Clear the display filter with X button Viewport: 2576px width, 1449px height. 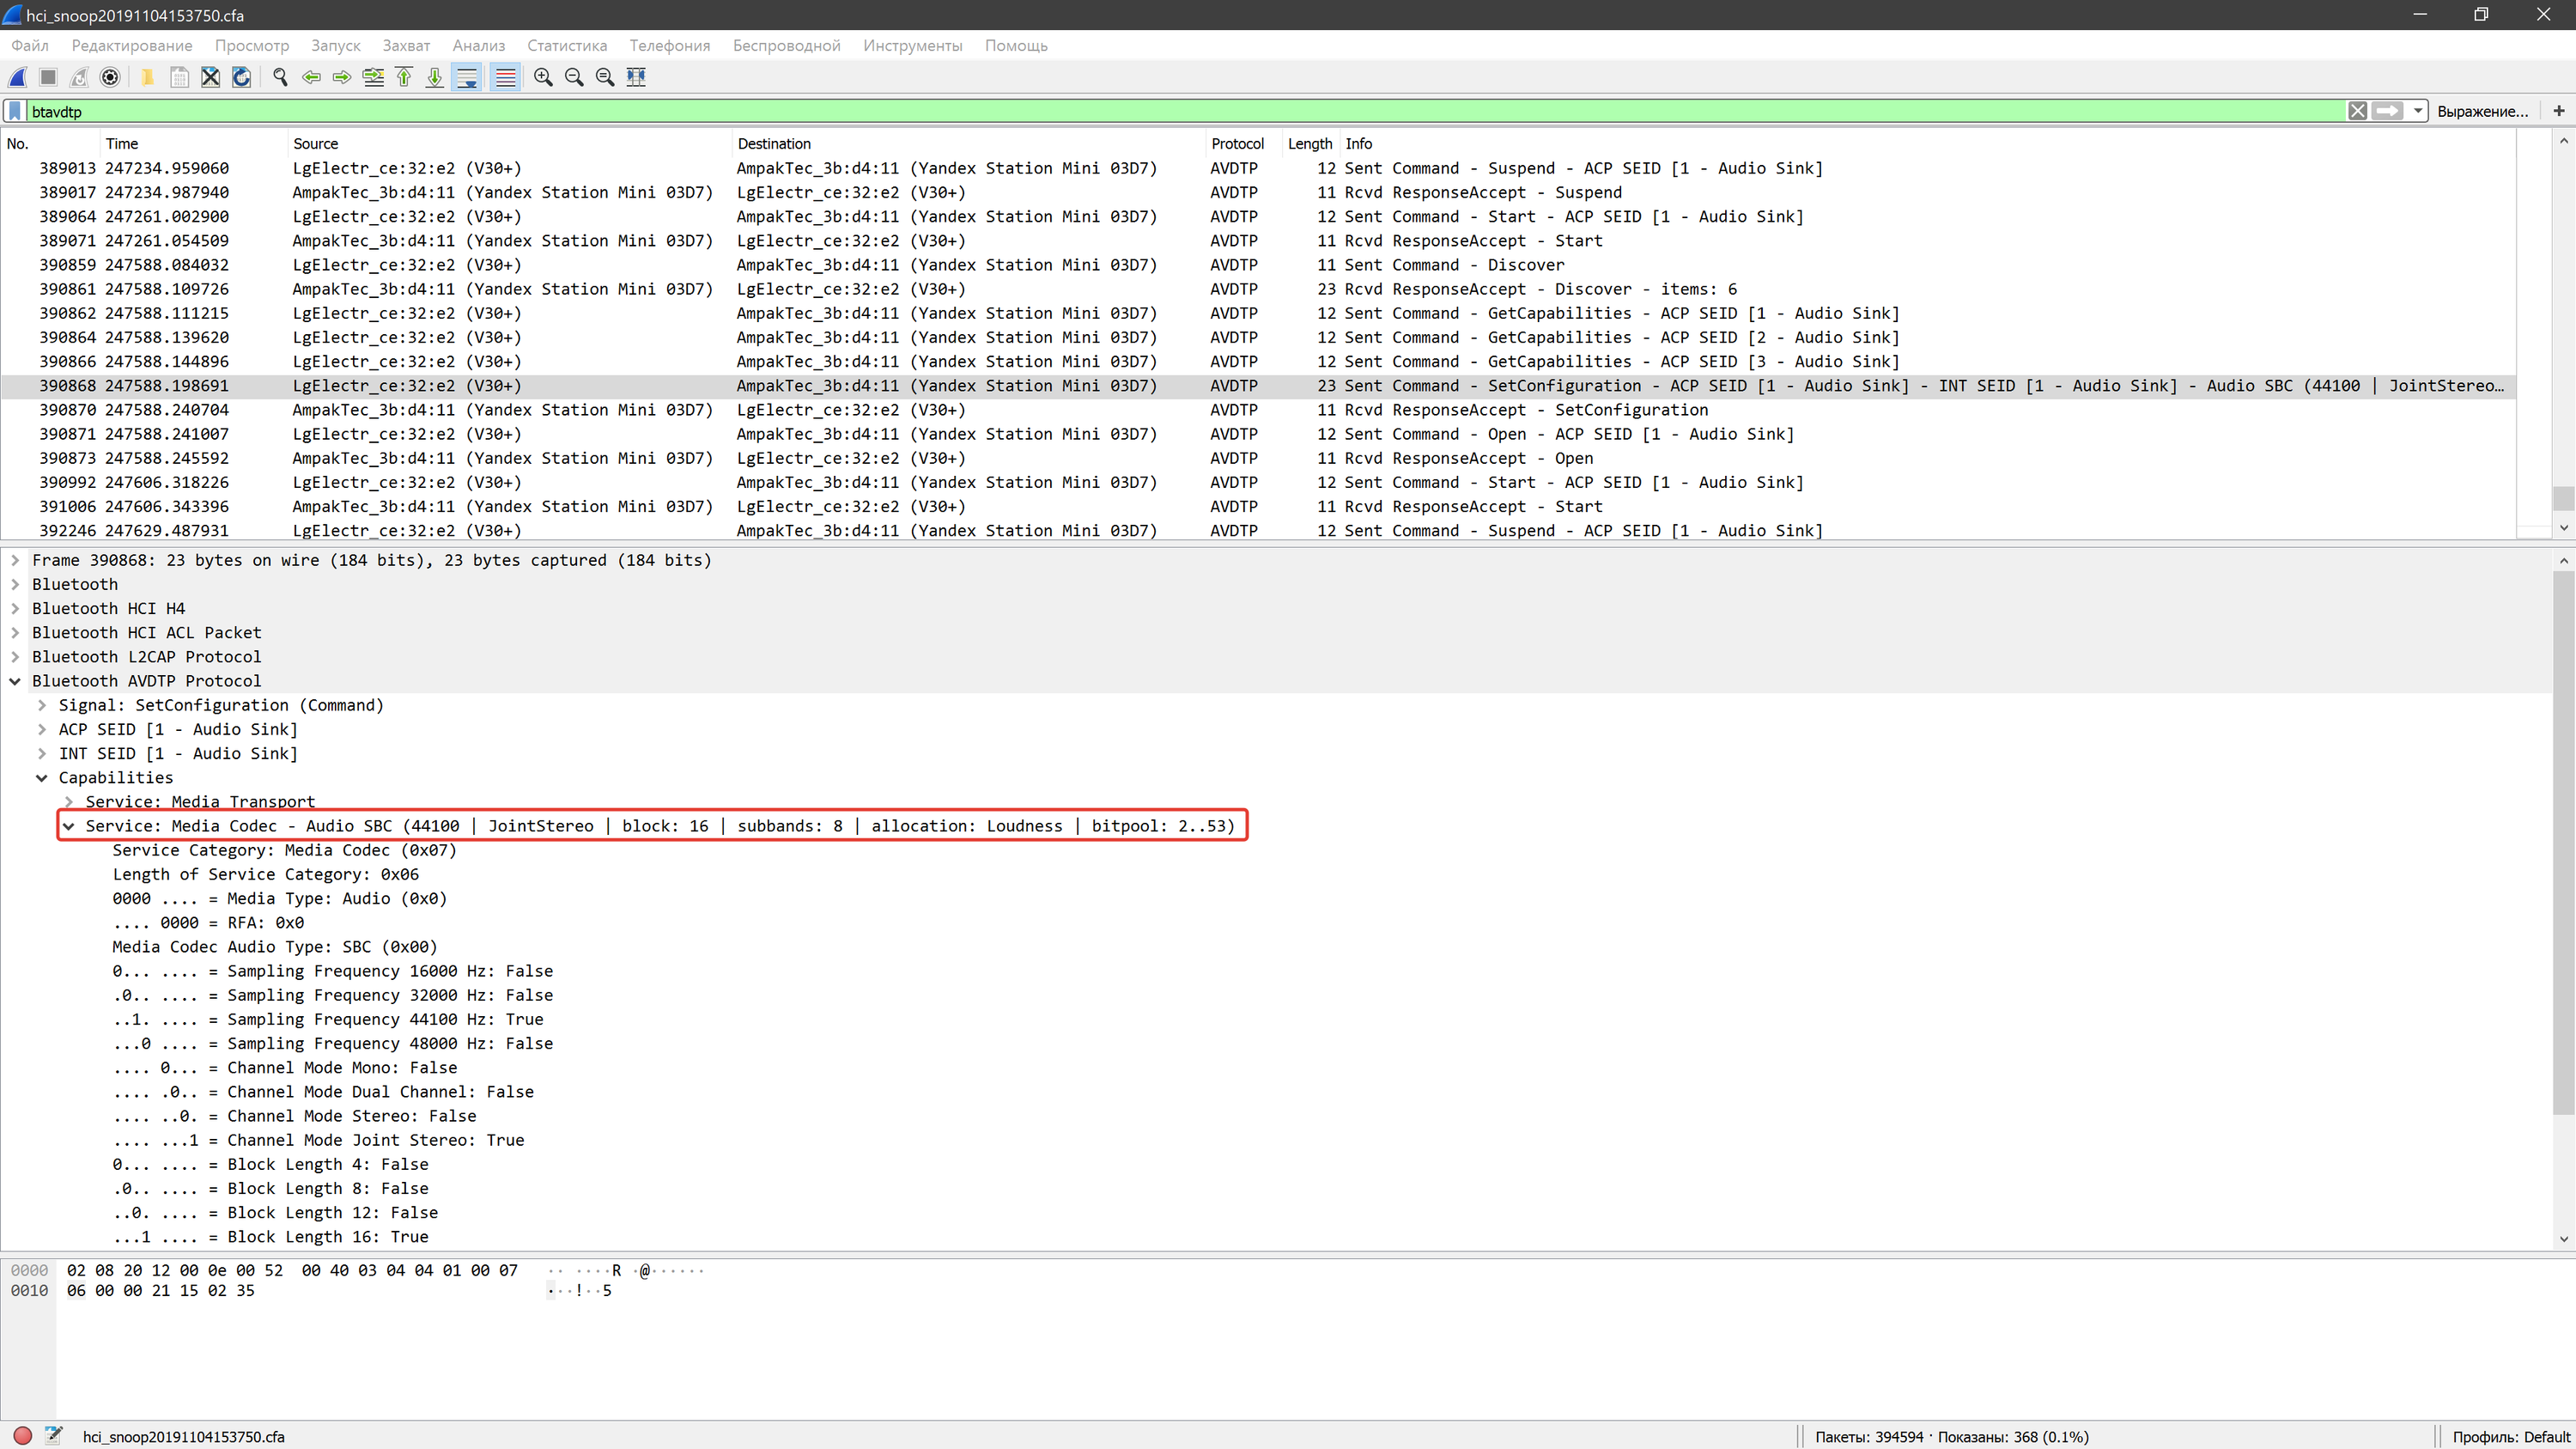pos(2357,111)
